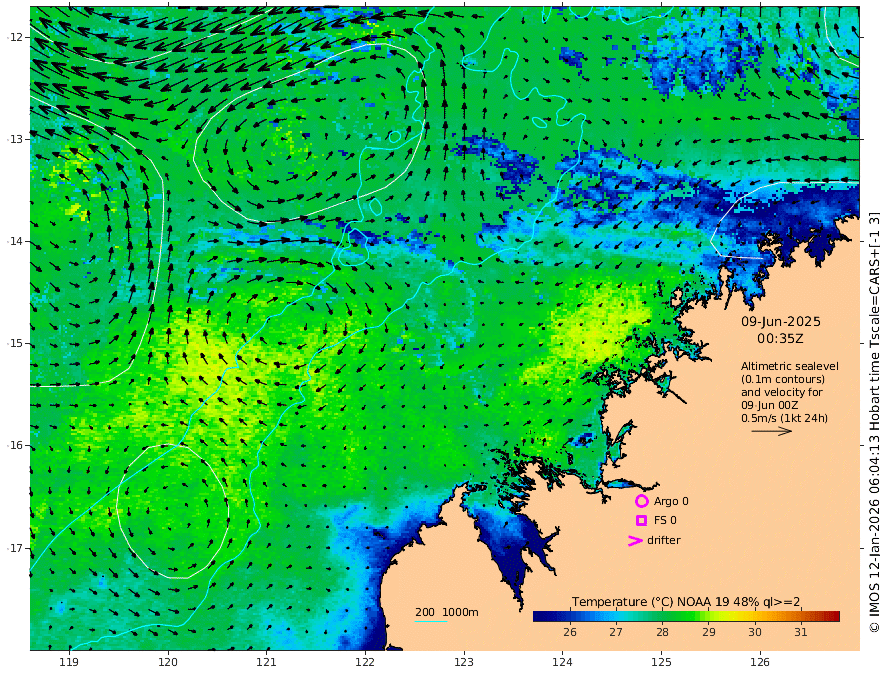
Task: Select the temperature color scale bar
Action: (x=686, y=616)
